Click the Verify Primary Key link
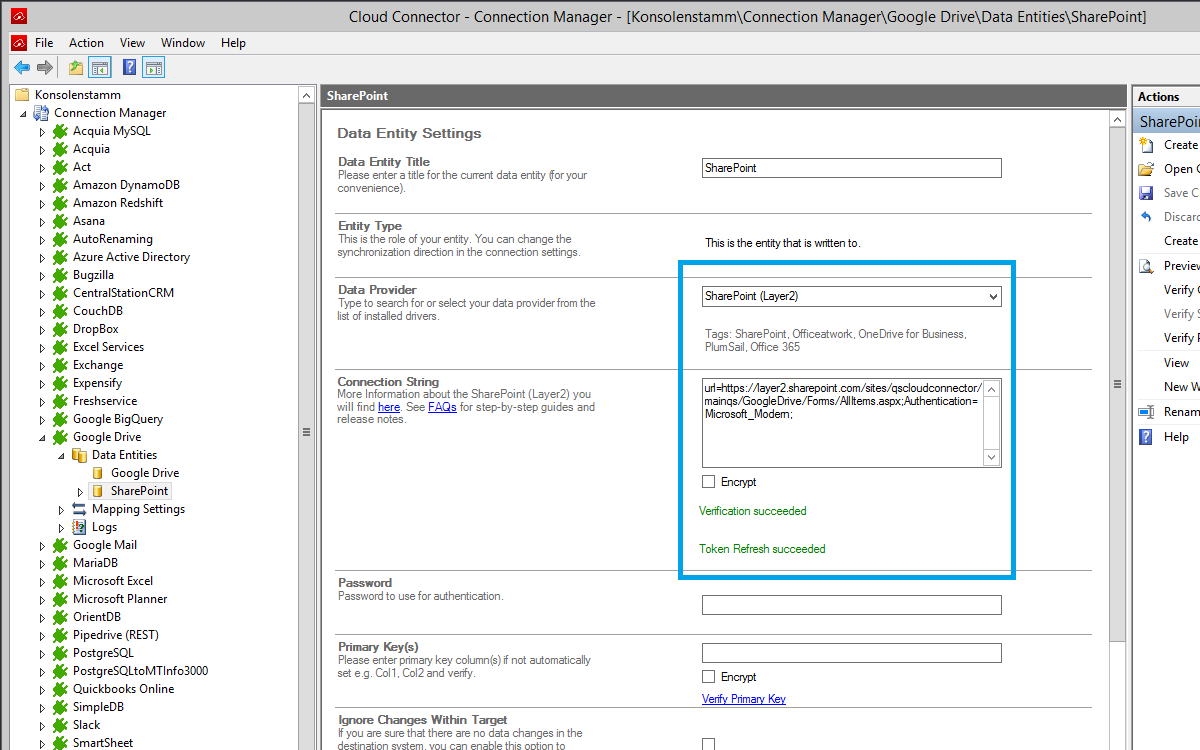Viewport: 1200px width, 750px height. (x=743, y=699)
